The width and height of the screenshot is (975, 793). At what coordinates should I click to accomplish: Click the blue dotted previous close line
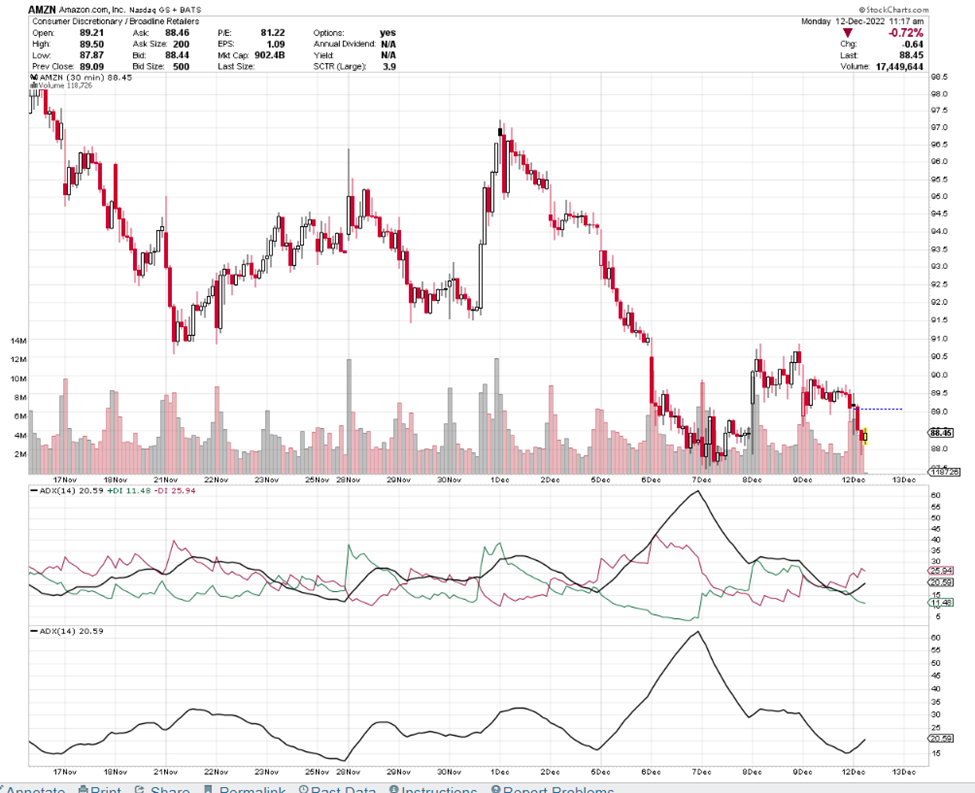point(880,409)
